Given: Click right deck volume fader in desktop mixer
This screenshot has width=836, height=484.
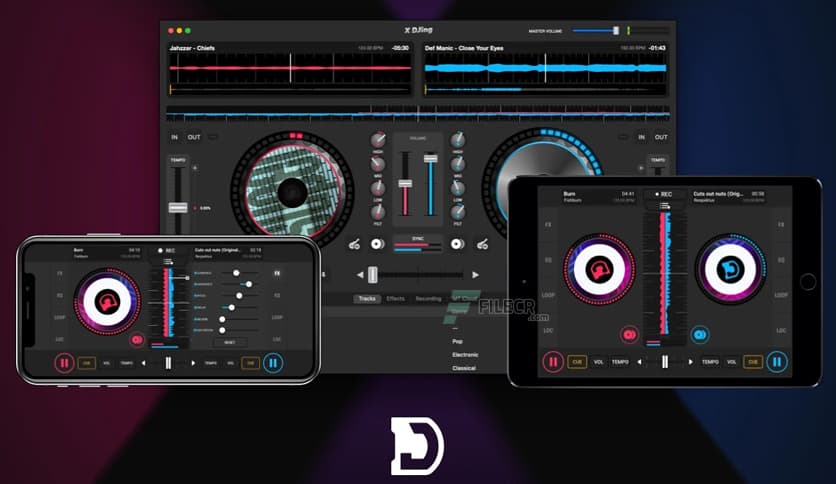Looking at the screenshot, I should pyautogui.click(x=430, y=158).
